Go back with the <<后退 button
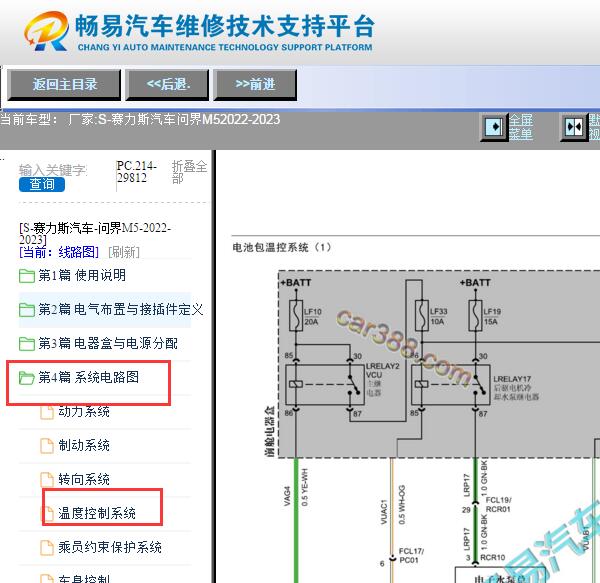The image size is (600, 583). click(167, 85)
